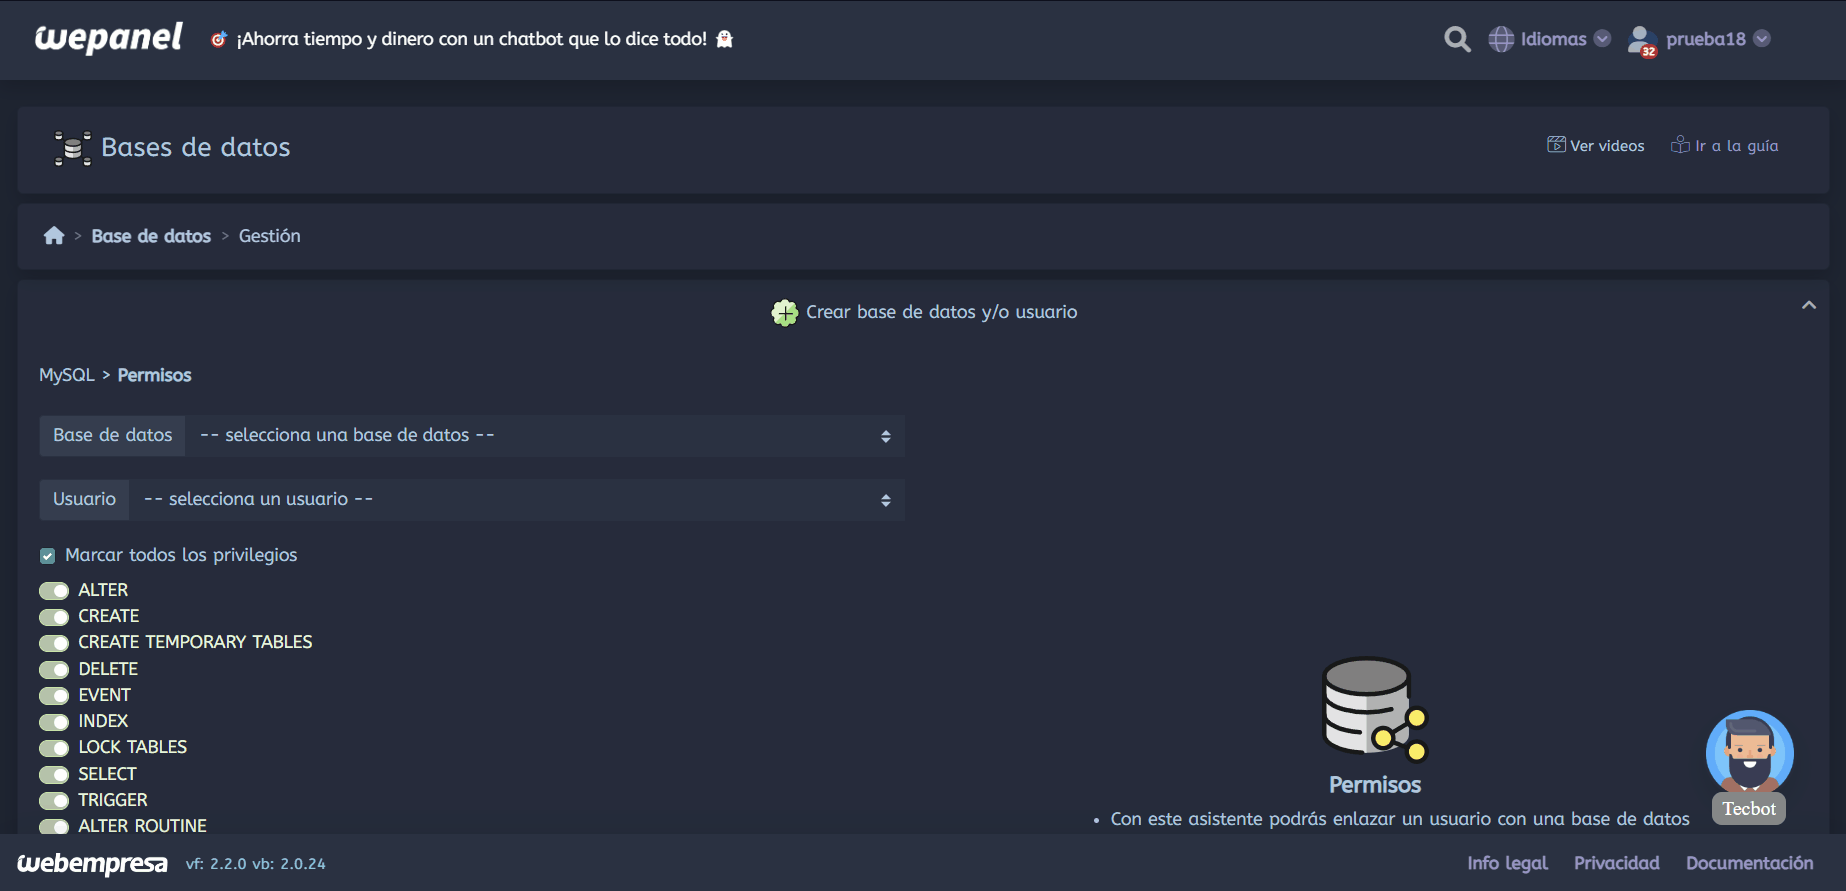This screenshot has height=891, width=1846.
Task: Turn off the DELETE privilege toggle
Action: tap(54, 670)
